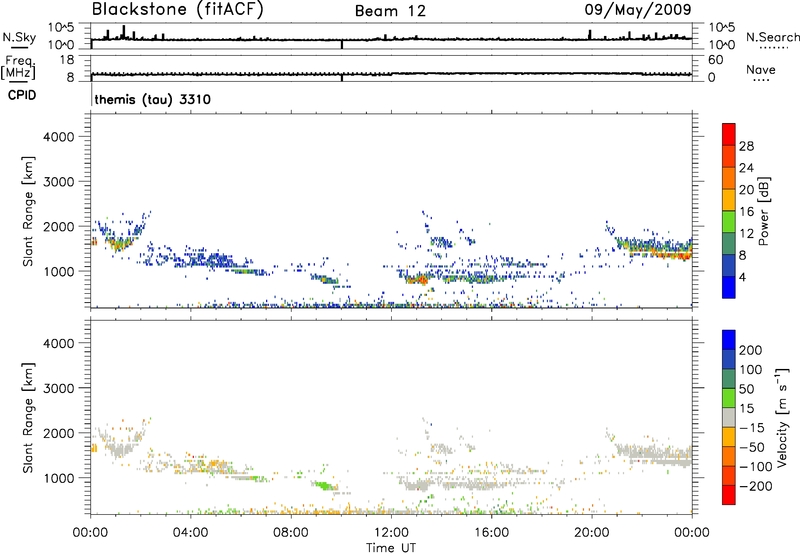
Task: Click the "-100" label on the Velocity colorbar
Action: pos(754,467)
